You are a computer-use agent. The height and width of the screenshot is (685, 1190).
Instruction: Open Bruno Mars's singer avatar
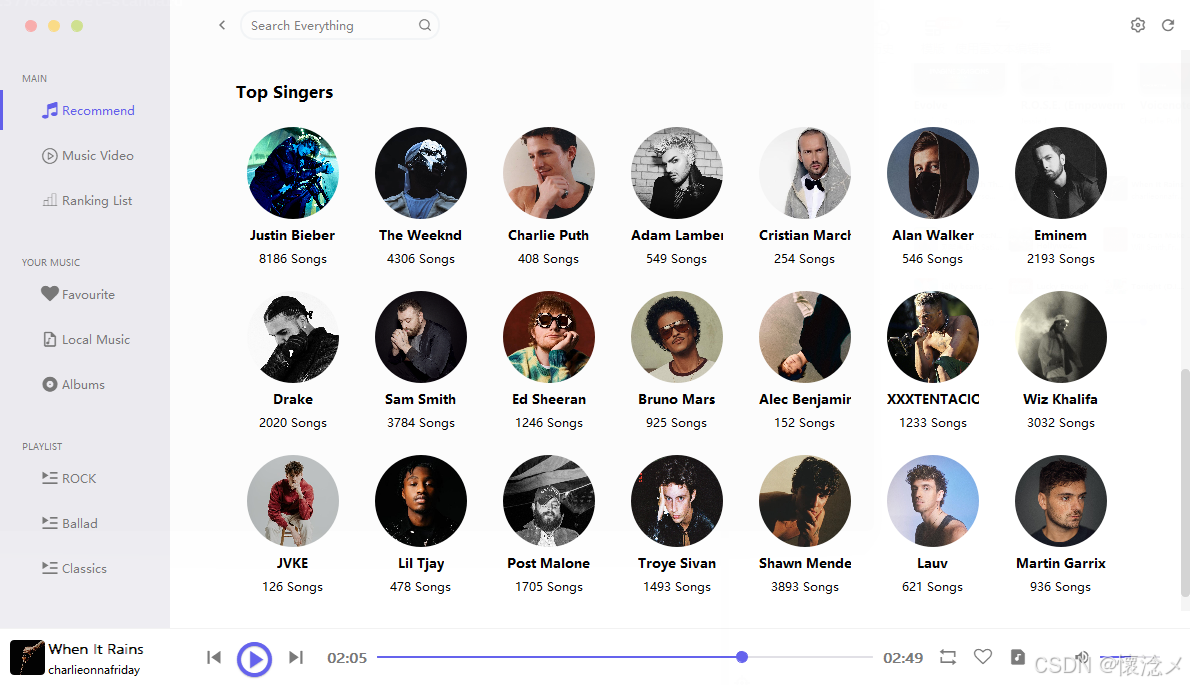point(676,337)
